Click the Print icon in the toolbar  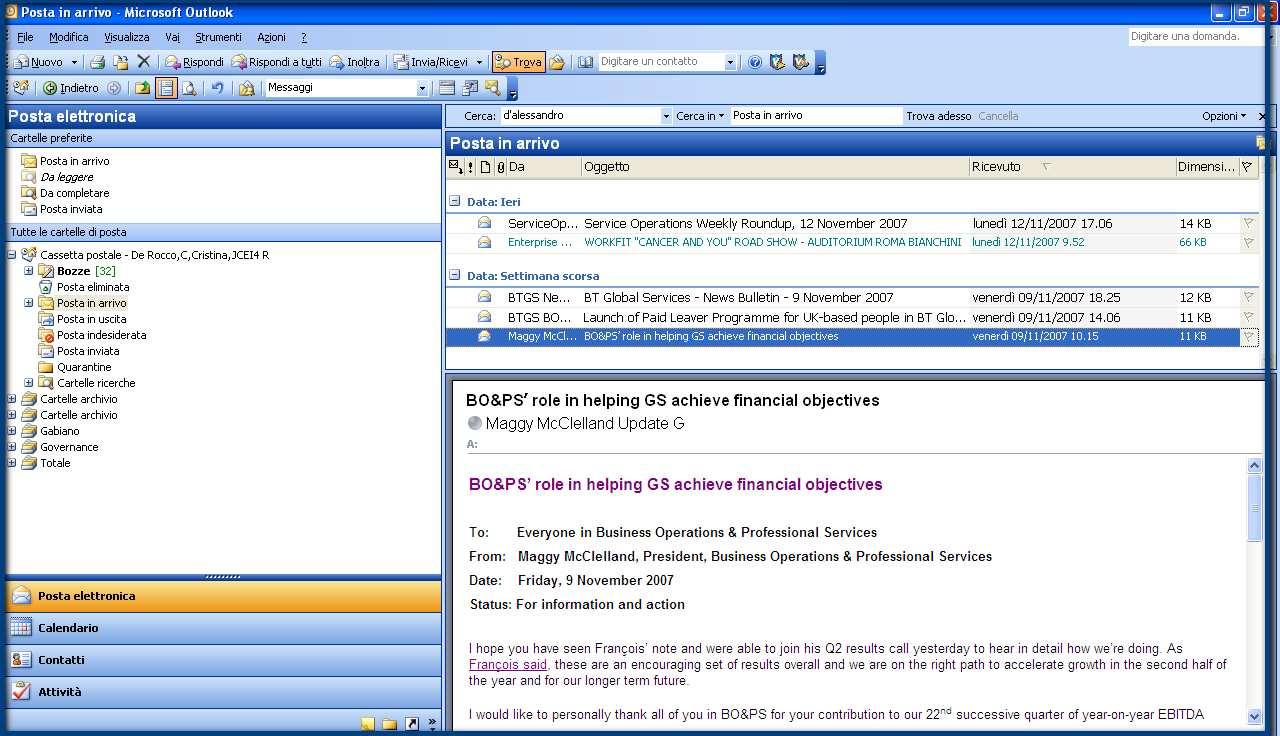pyautogui.click(x=97, y=62)
